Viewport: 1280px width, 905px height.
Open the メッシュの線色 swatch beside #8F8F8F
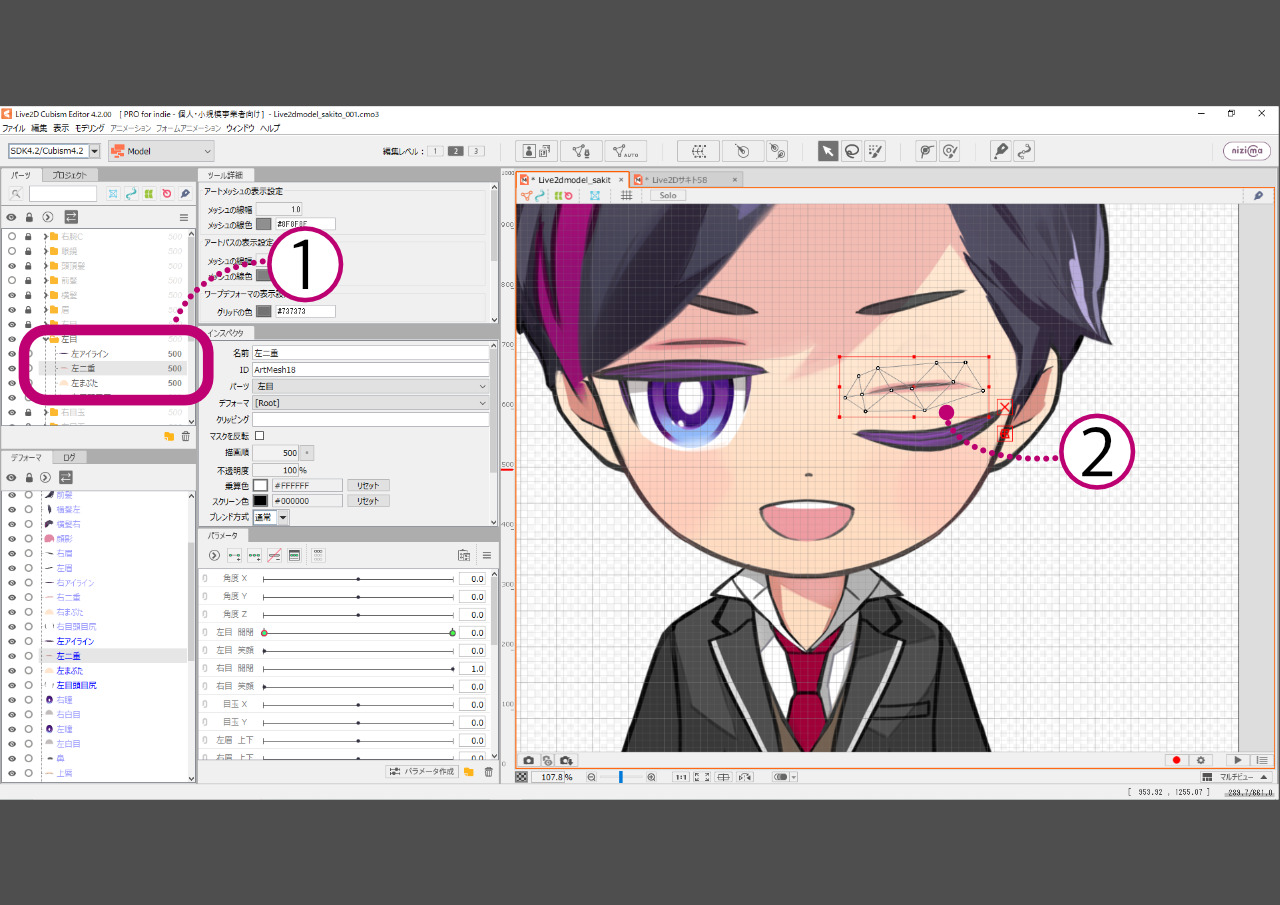[264, 224]
